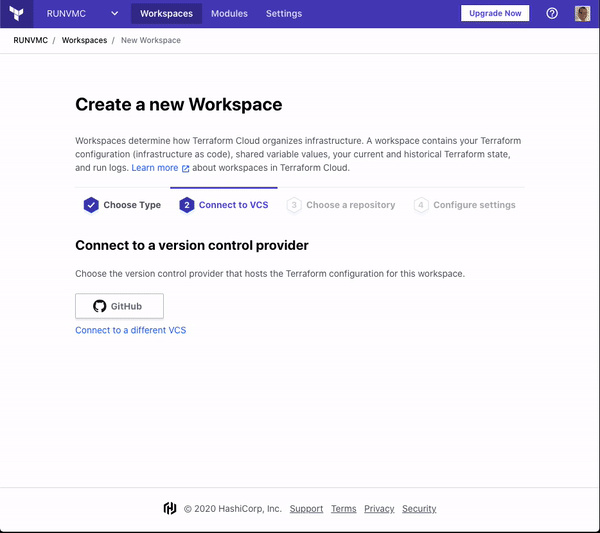Screen dimensions: 600x533
Task: Click the HashiCorp logo in footer
Action: coord(170,509)
